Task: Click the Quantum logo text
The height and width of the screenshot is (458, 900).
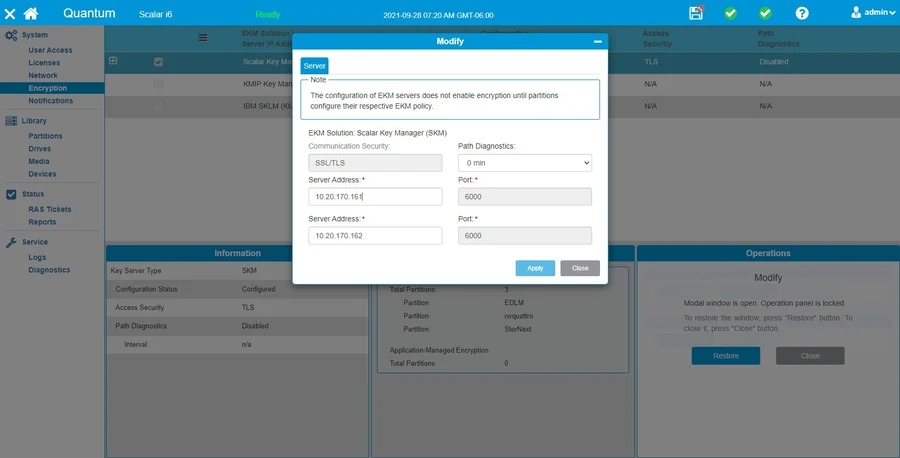Action: click(x=89, y=13)
